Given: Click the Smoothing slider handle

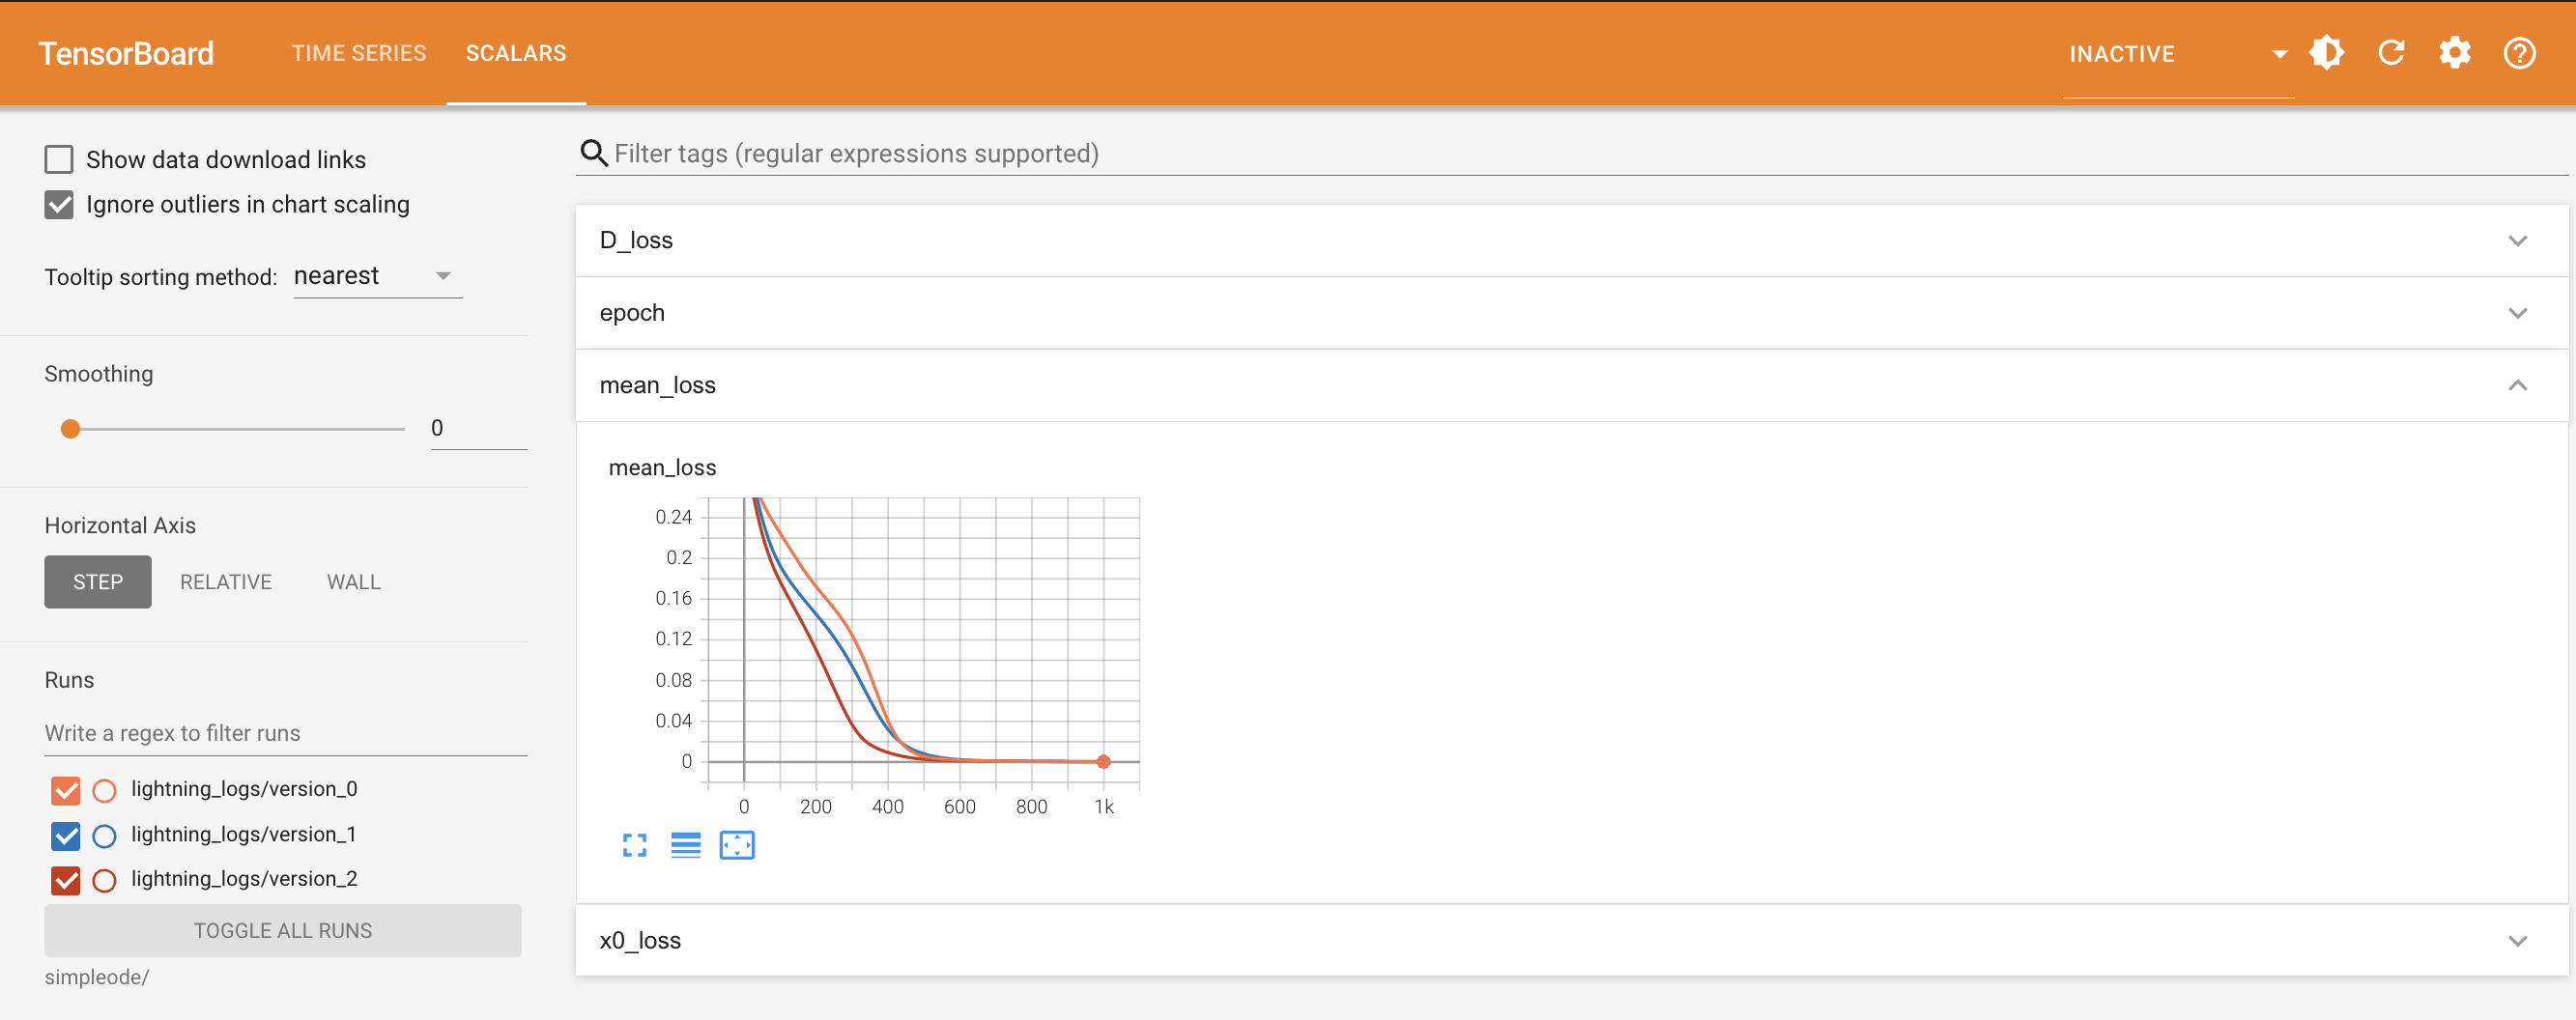Looking at the screenshot, I should tap(70, 429).
